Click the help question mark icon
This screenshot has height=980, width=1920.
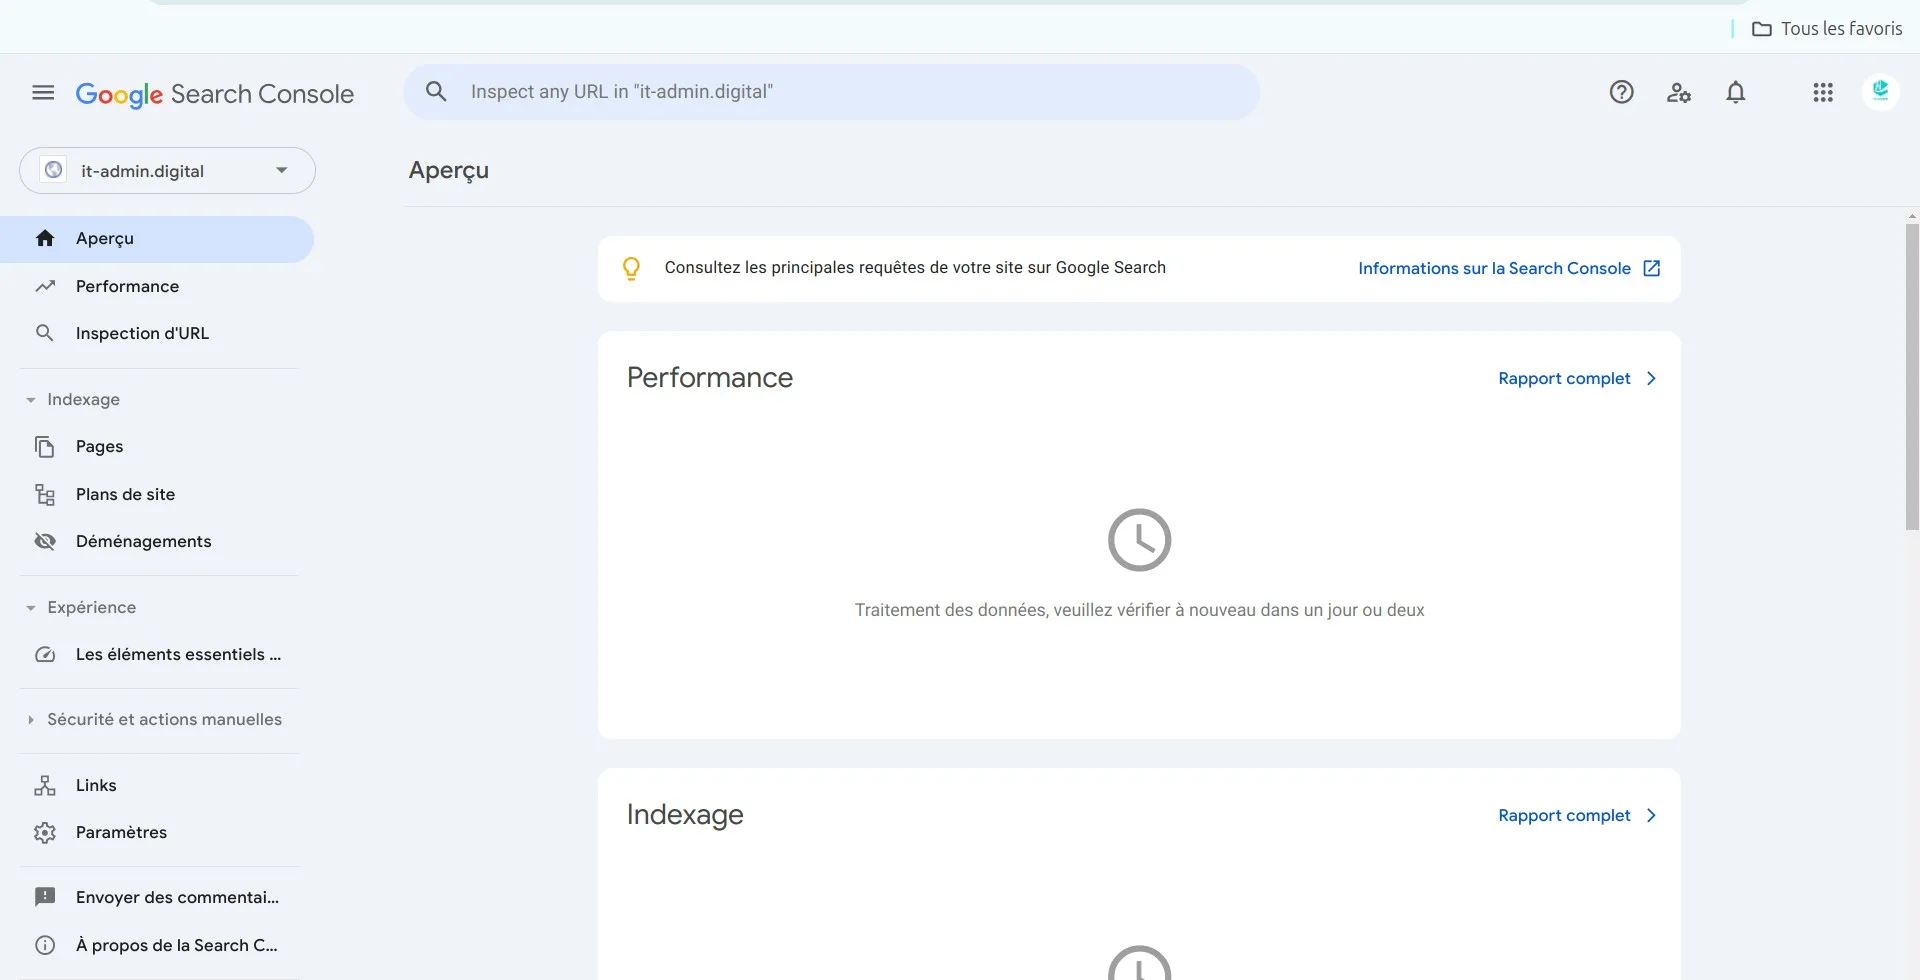tap(1621, 92)
